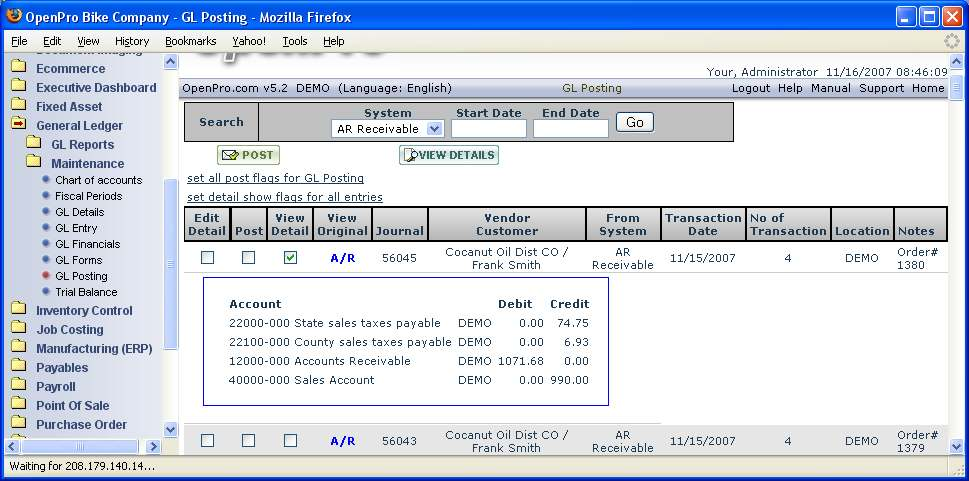The height and width of the screenshot is (481, 969).
Task: Expand the GL Reports folder
Action: [x=33, y=144]
